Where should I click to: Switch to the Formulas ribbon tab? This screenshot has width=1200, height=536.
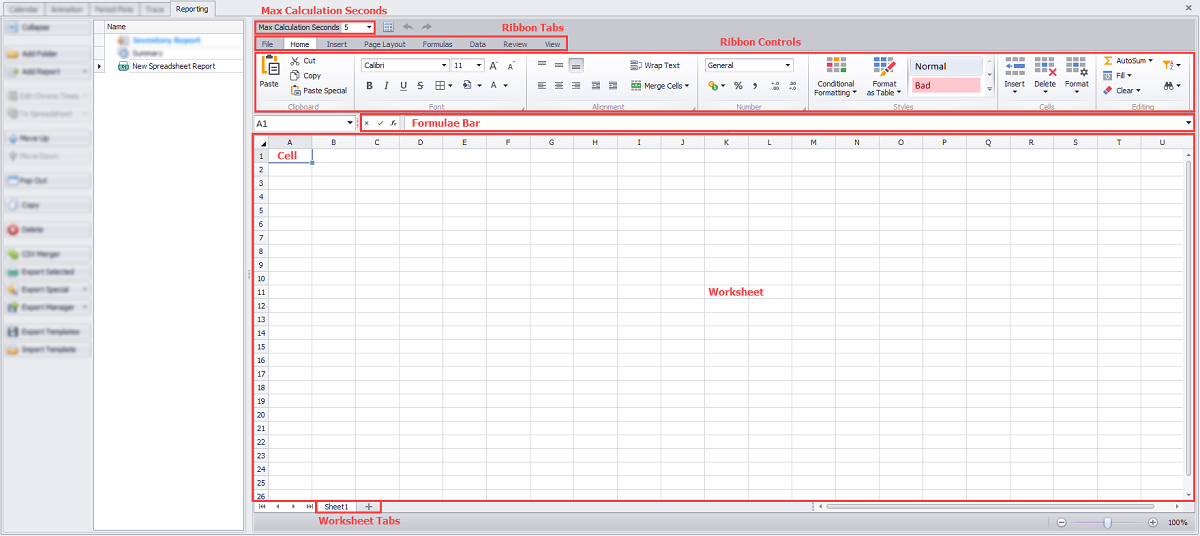click(437, 44)
